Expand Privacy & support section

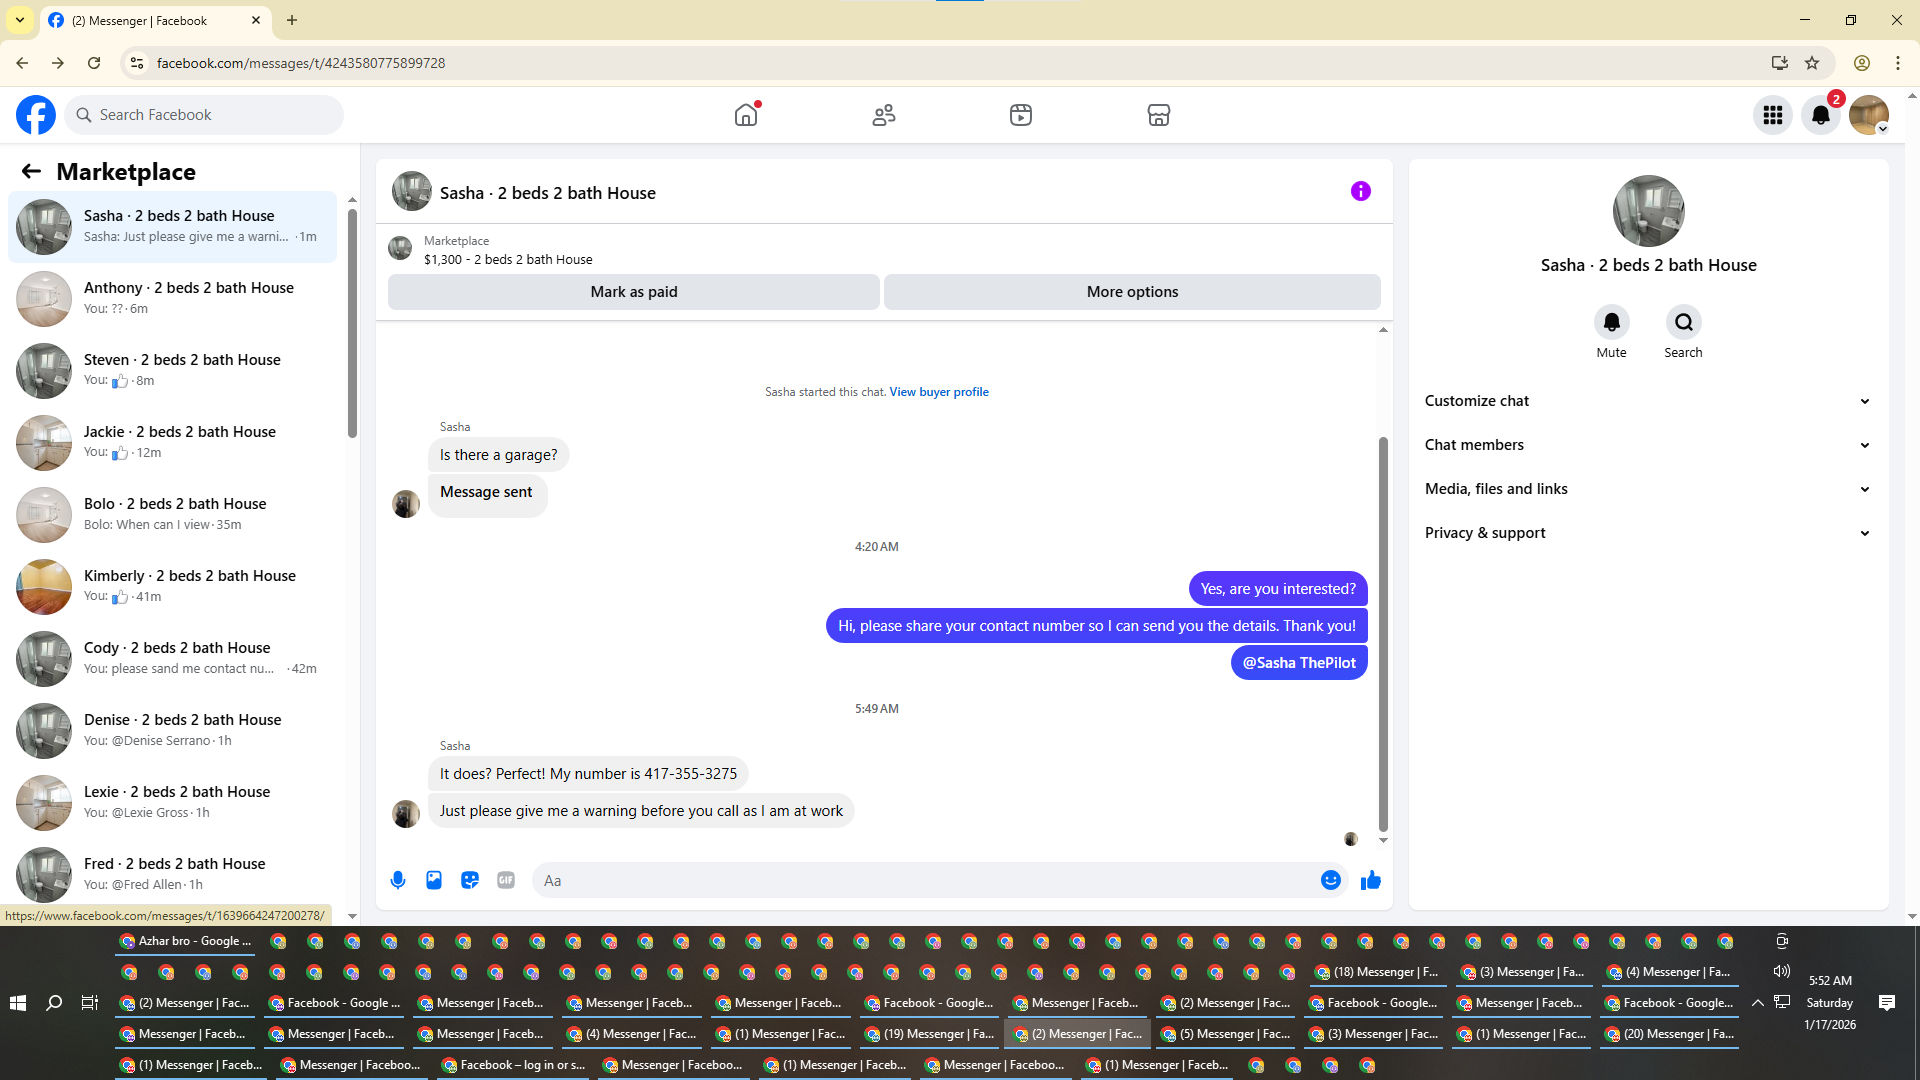click(x=1647, y=533)
